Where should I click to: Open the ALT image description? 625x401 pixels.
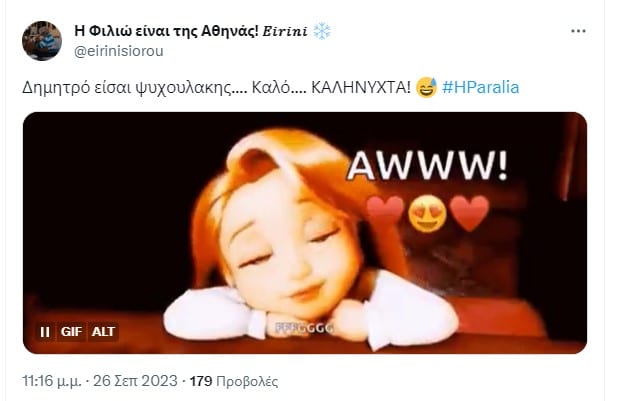[x=103, y=332]
